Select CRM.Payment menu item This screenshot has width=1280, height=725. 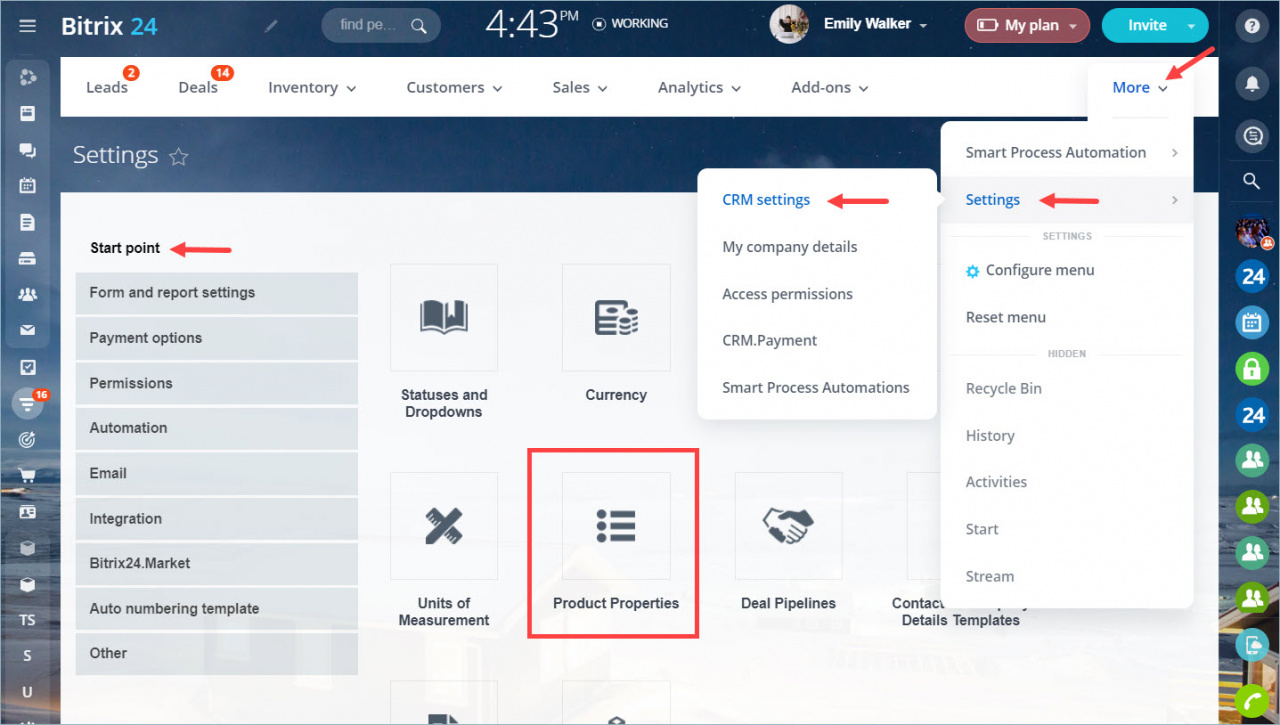pos(770,340)
